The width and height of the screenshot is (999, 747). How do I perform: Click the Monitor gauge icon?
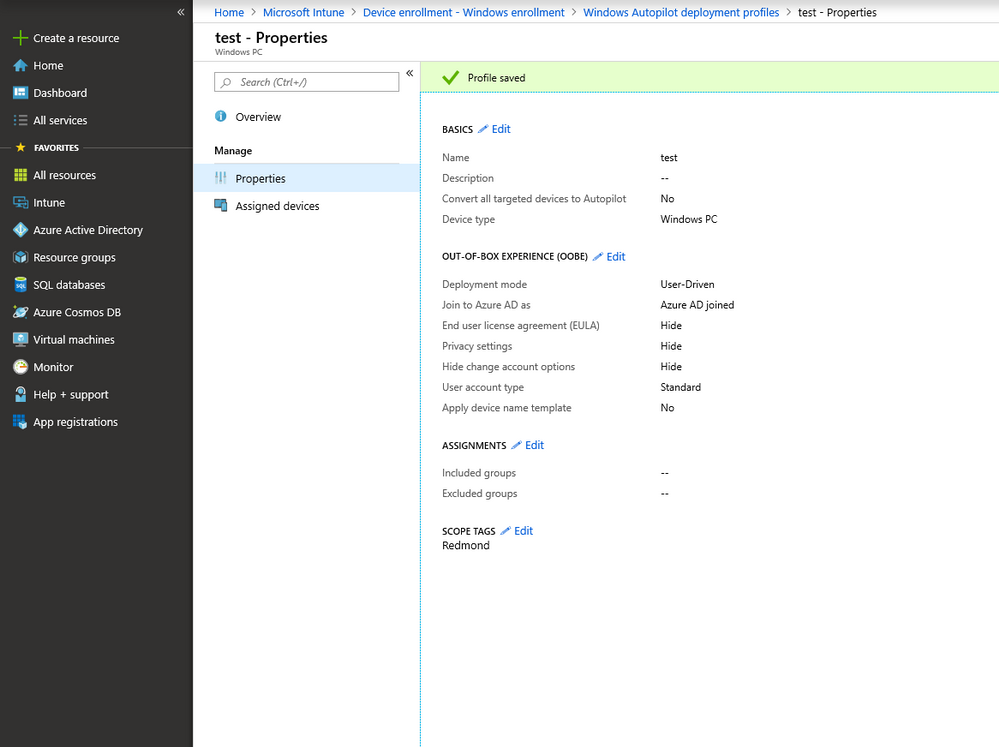pos(20,367)
